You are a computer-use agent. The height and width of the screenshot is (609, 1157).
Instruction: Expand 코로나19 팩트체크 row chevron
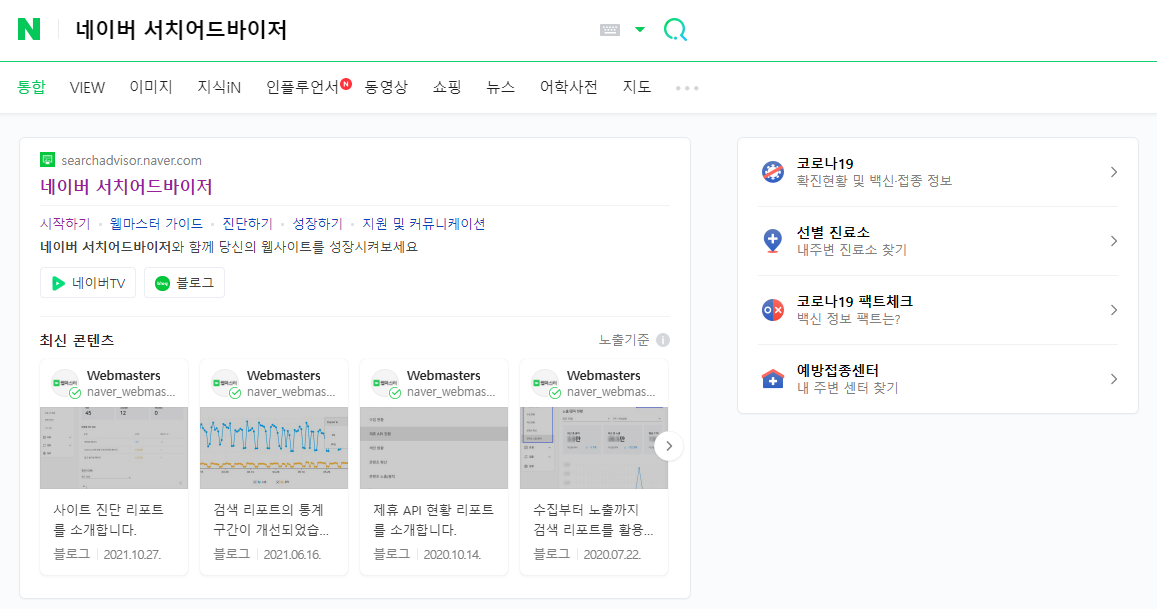click(x=1114, y=310)
